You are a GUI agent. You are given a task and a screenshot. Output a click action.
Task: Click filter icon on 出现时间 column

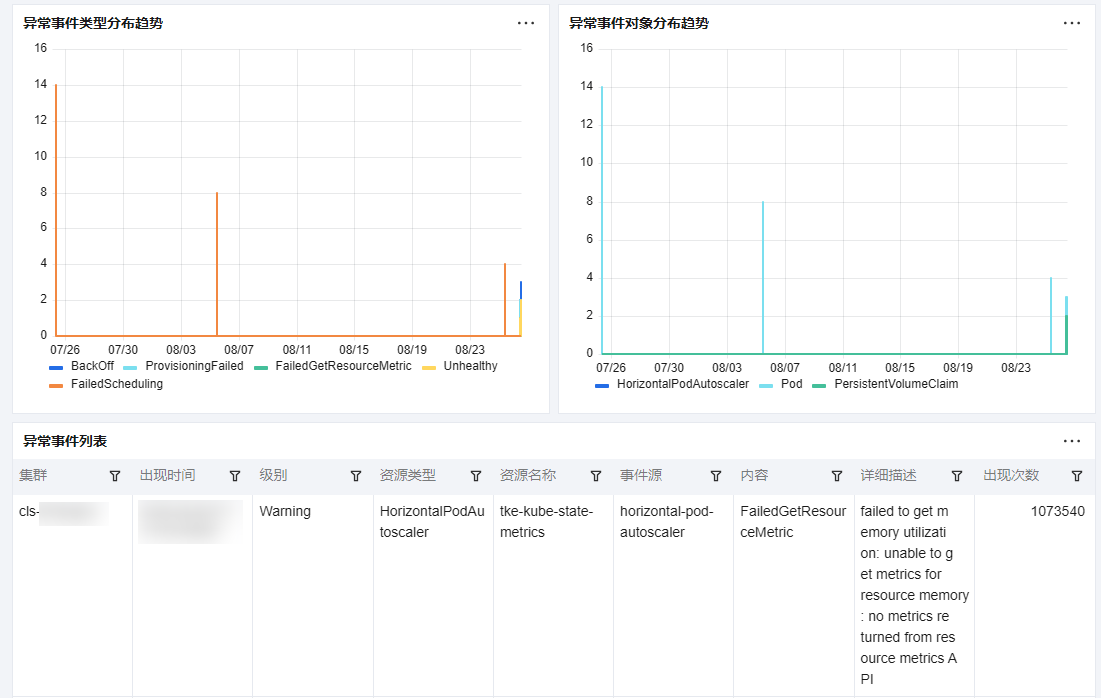(235, 476)
